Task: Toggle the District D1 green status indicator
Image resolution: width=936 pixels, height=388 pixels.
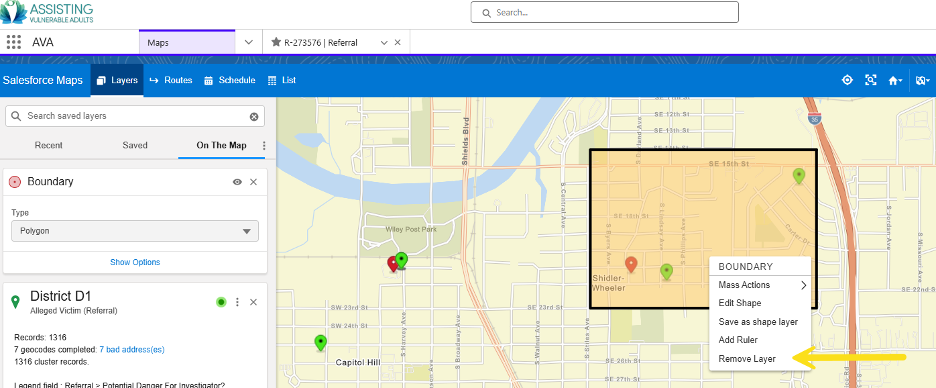Action: [221, 302]
